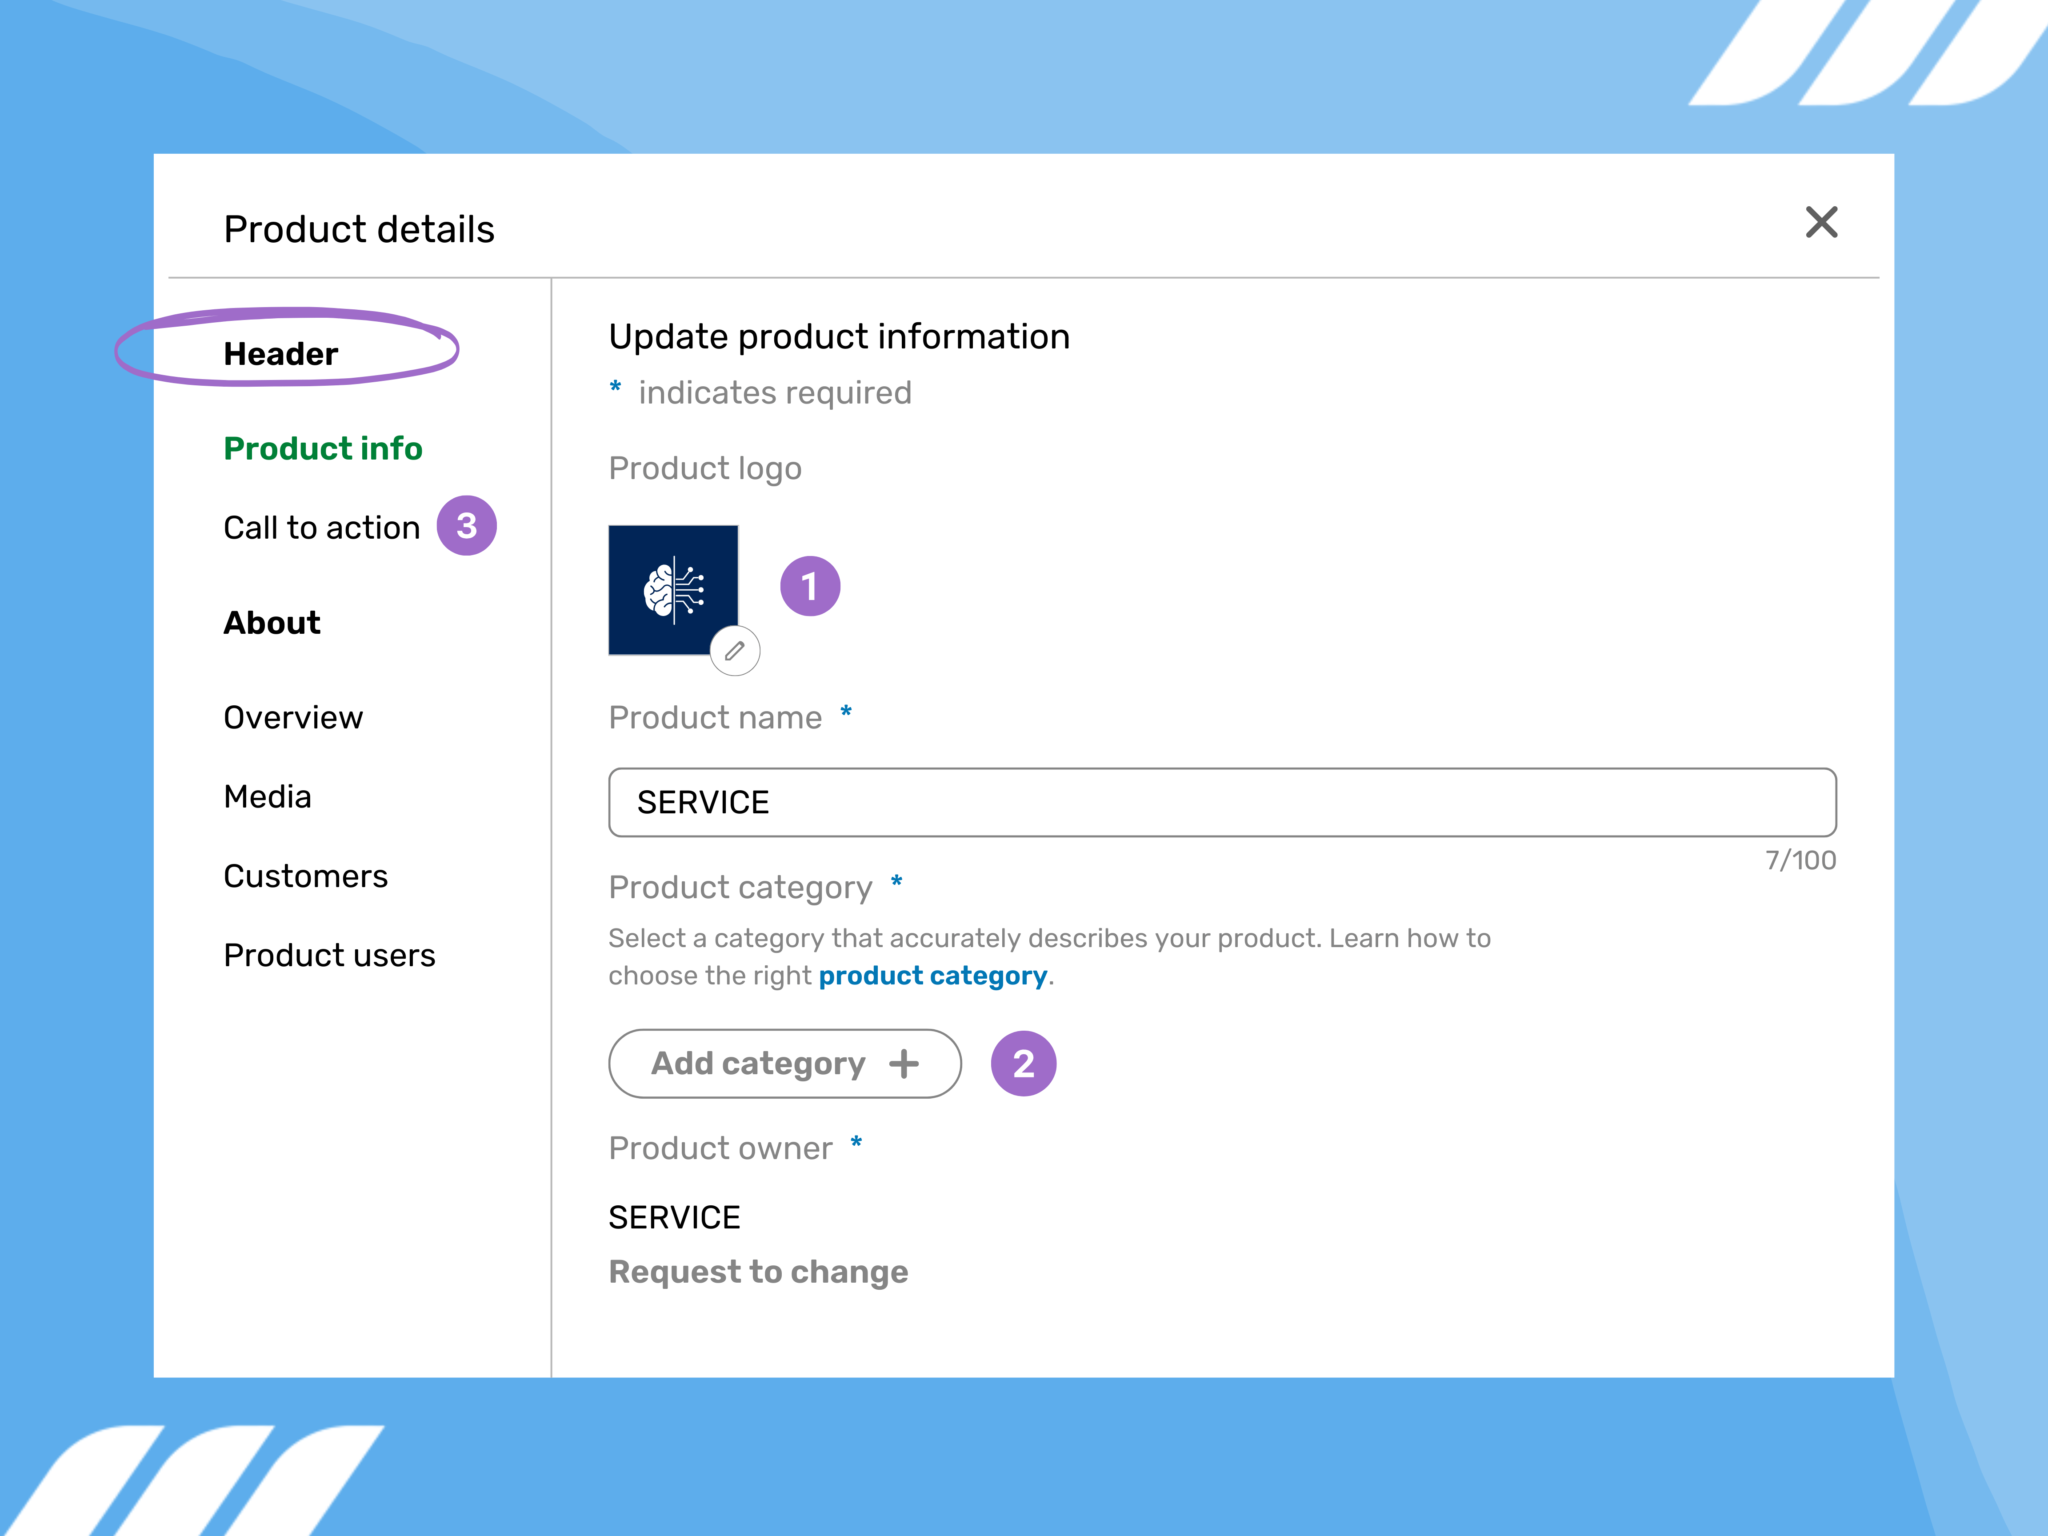Open the Product info section
Viewport: 2048px width, 1536px height.
pos(322,448)
